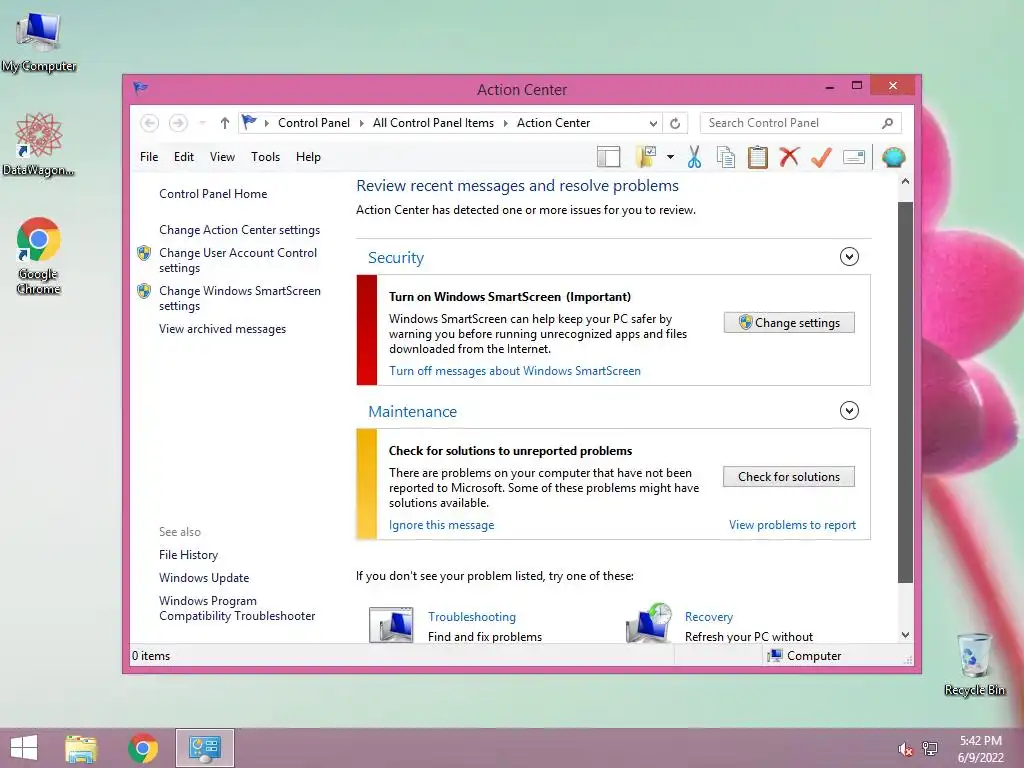Collapse the Maintenance section chevron

click(x=849, y=411)
